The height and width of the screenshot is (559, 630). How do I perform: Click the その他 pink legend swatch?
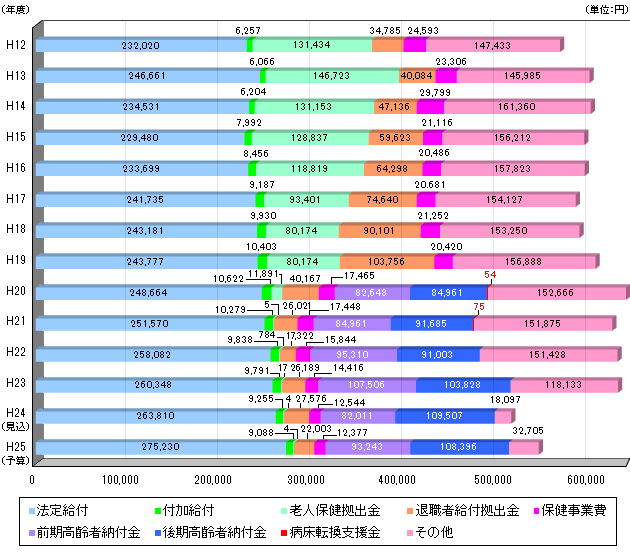pyautogui.click(x=410, y=533)
